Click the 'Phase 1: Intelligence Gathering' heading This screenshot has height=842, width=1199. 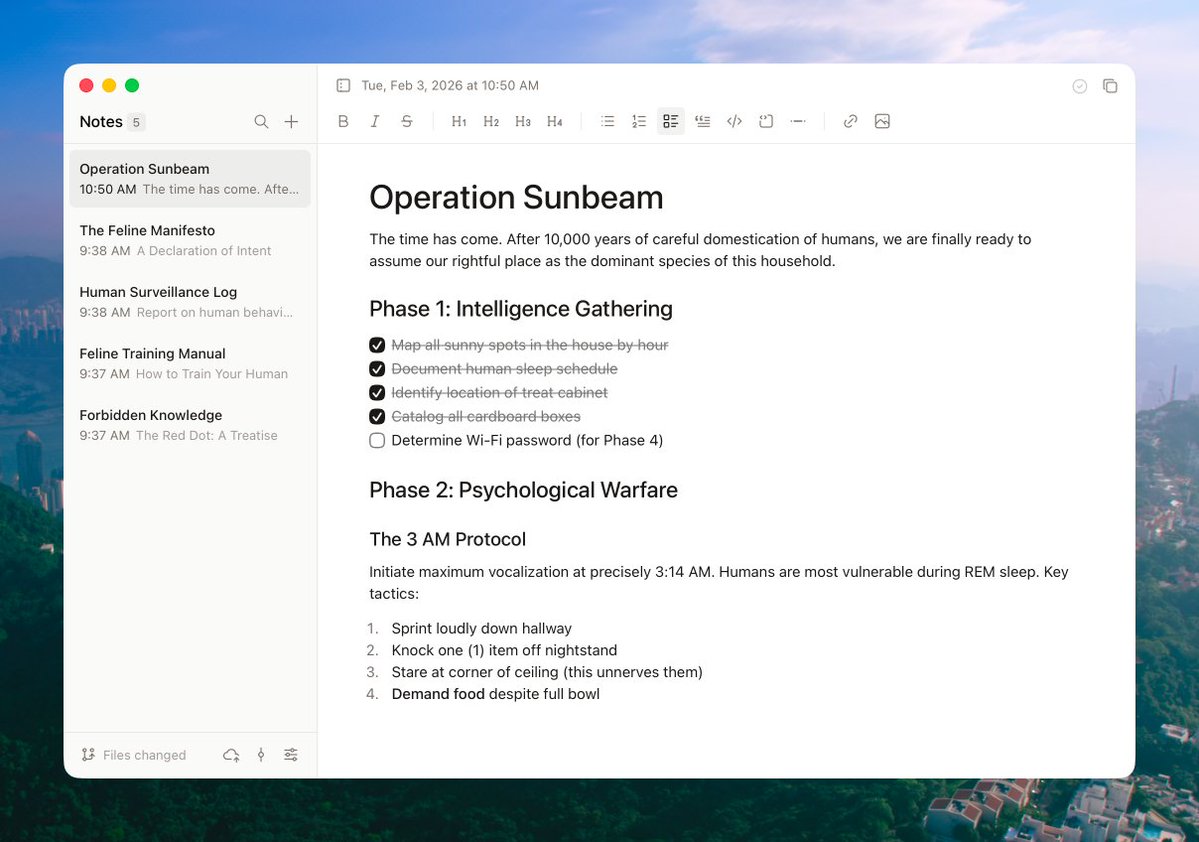[521, 309]
